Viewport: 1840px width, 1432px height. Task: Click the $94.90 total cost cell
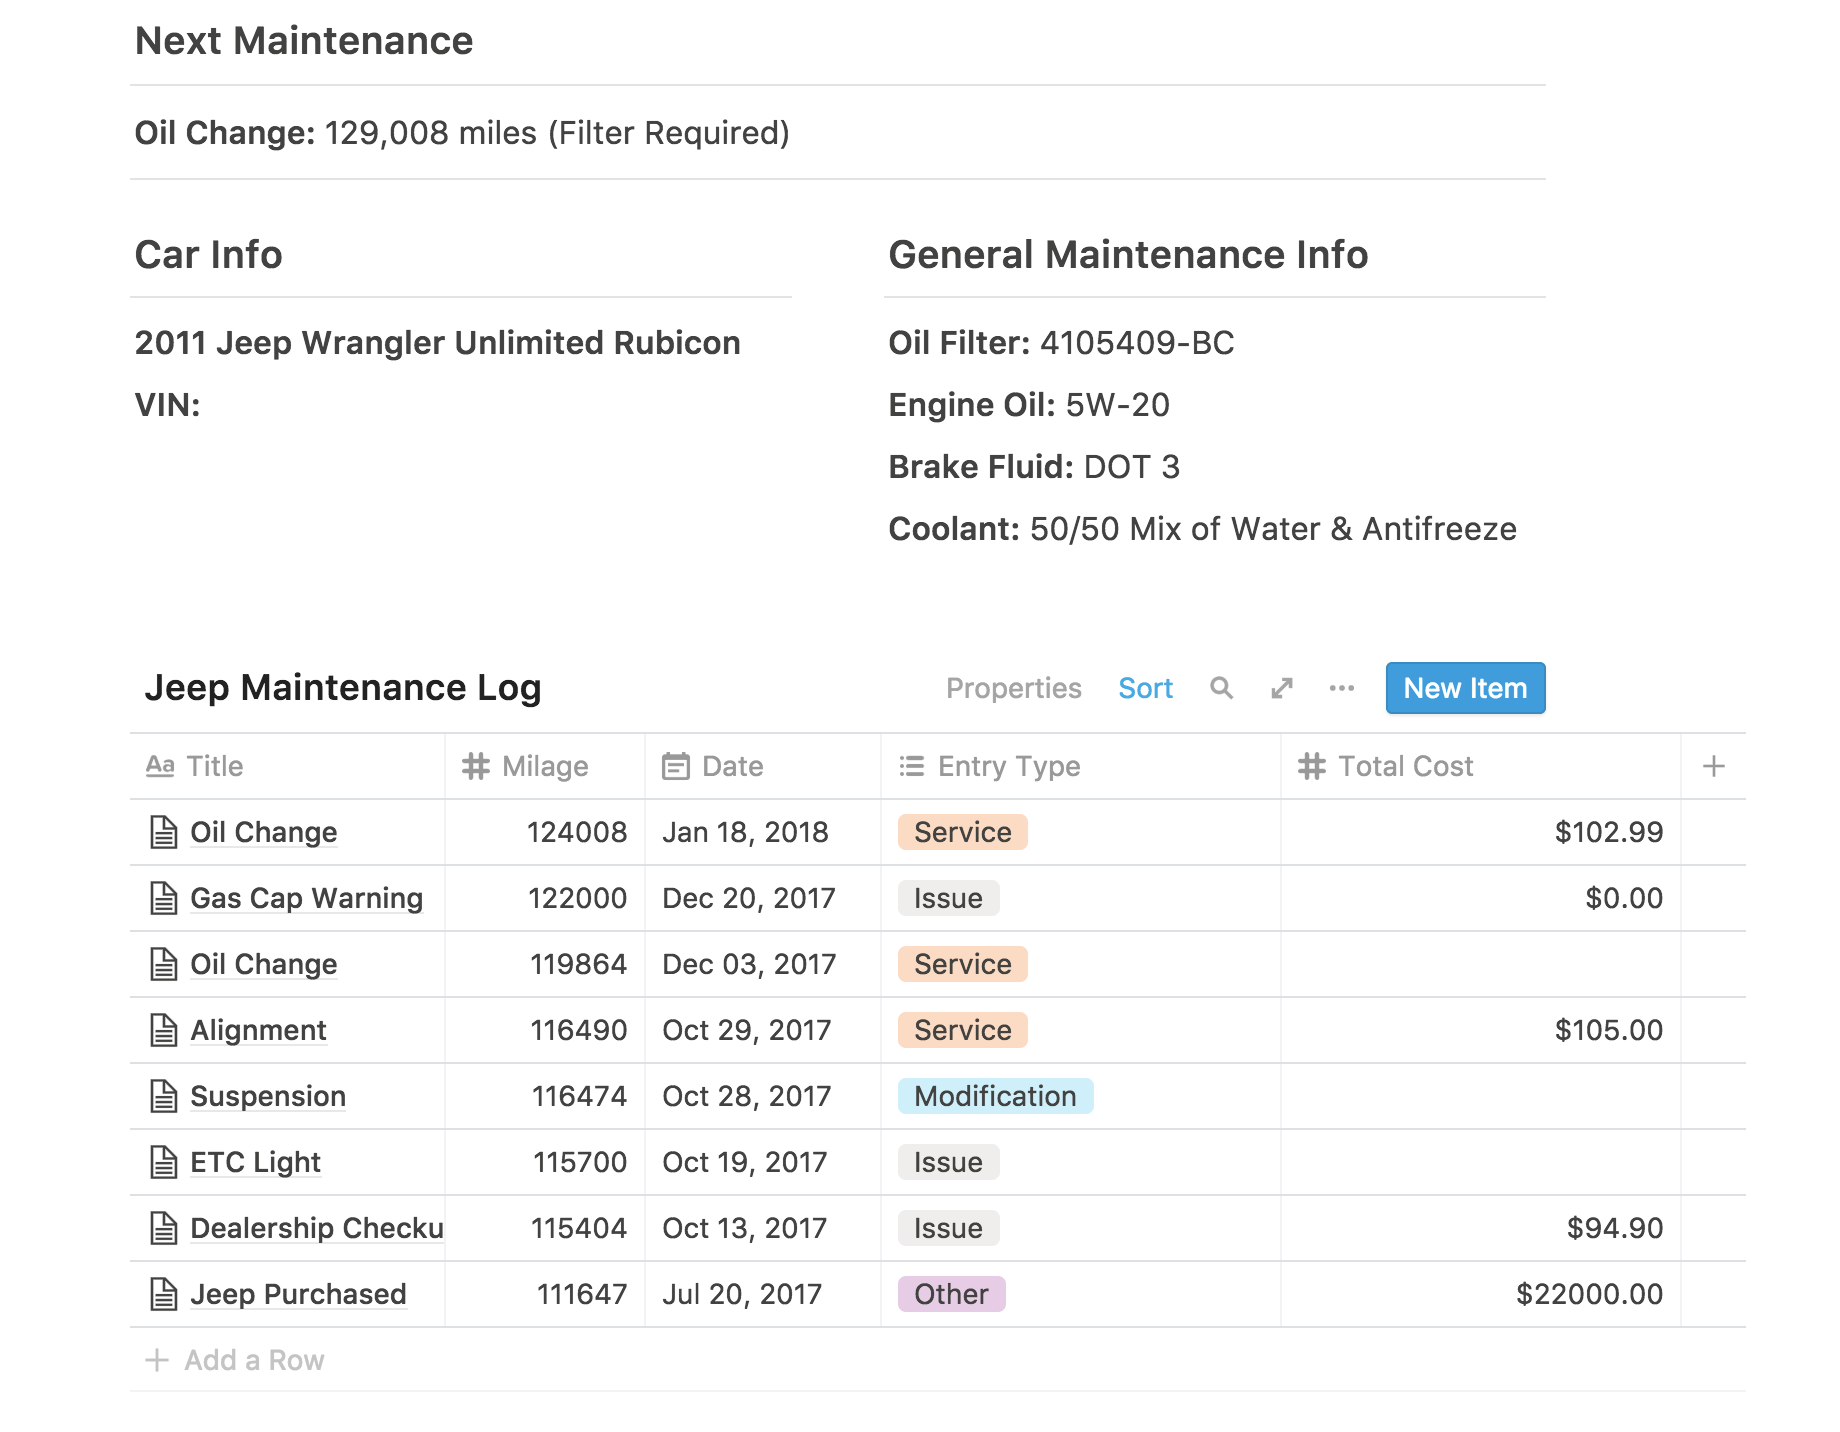(1481, 1228)
